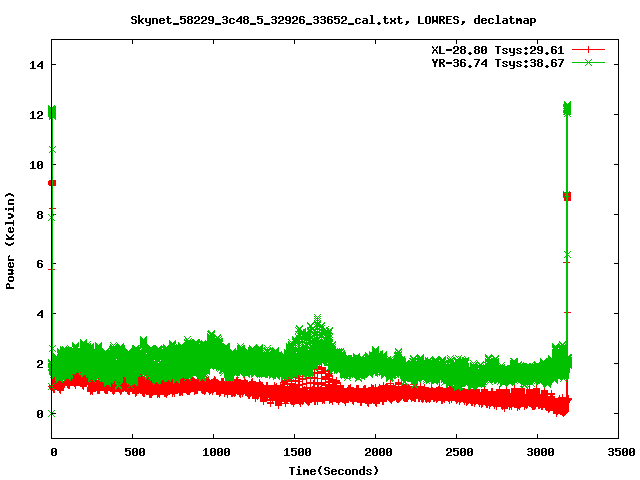Click the y-axis tick label 12
This screenshot has width=640, height=480.
click(x=36, y=115)
